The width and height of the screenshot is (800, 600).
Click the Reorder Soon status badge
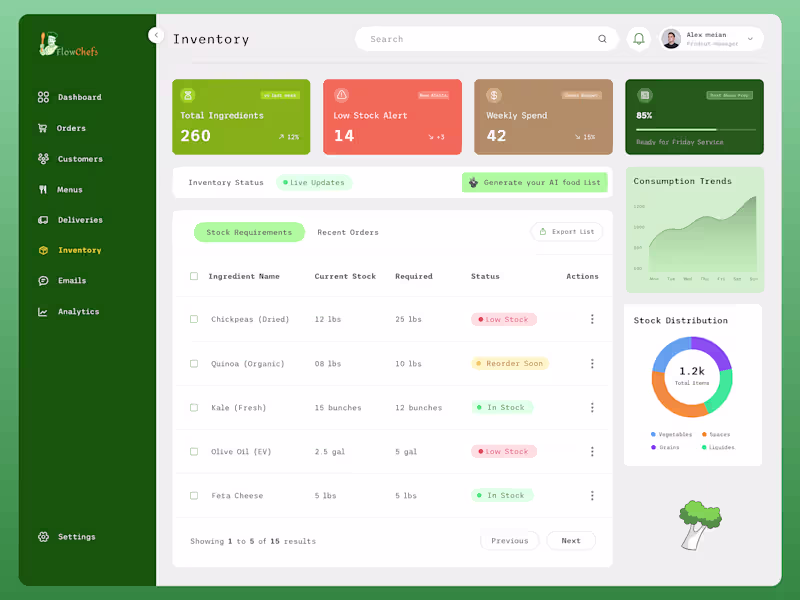click(x=510, y=363)
